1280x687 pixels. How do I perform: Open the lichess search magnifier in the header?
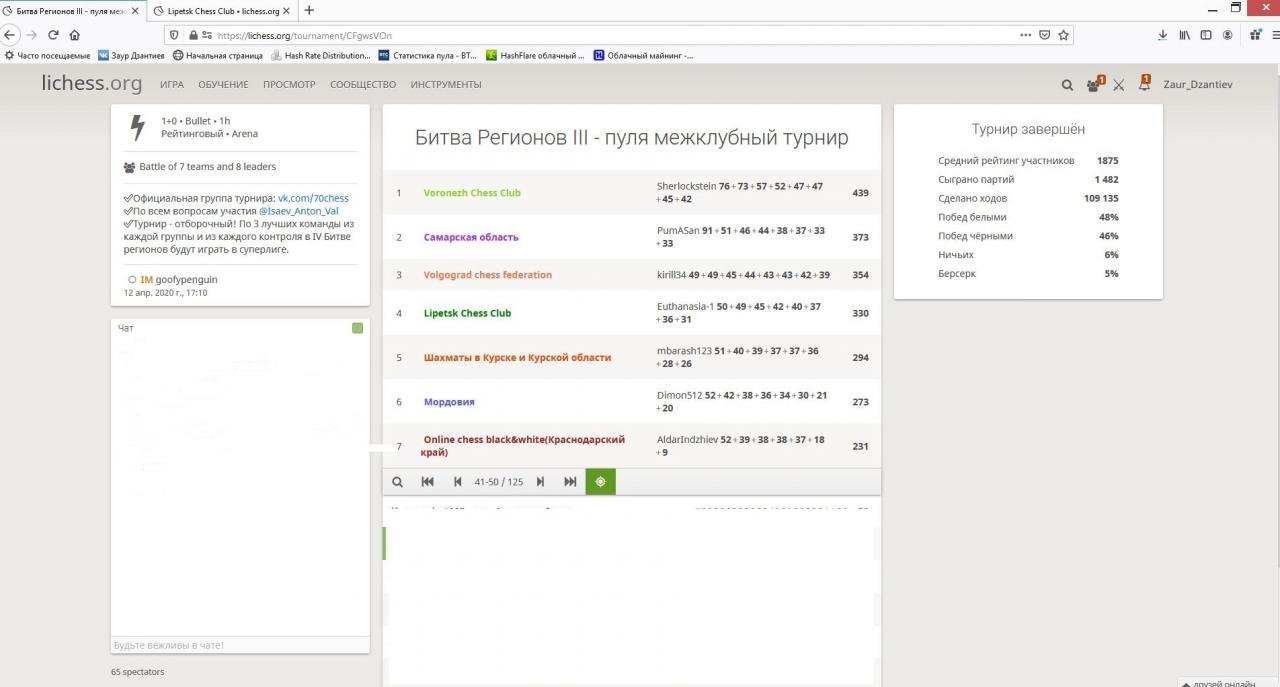tap(1067, 85)
